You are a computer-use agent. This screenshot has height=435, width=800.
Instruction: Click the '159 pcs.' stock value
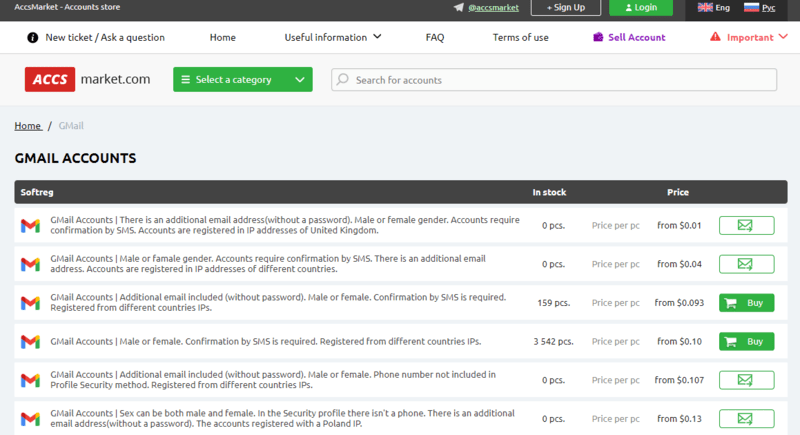point(554,303)
